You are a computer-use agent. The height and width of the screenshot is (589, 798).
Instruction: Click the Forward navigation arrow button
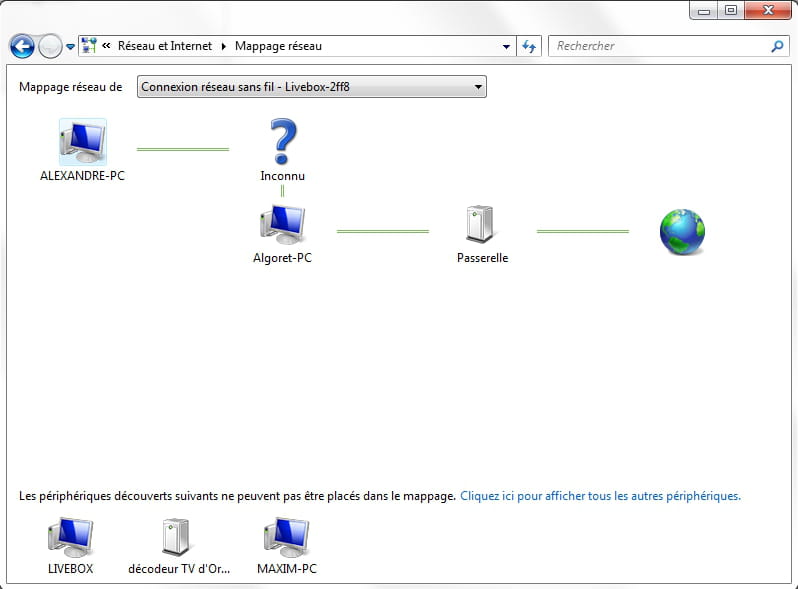[50, 46]
